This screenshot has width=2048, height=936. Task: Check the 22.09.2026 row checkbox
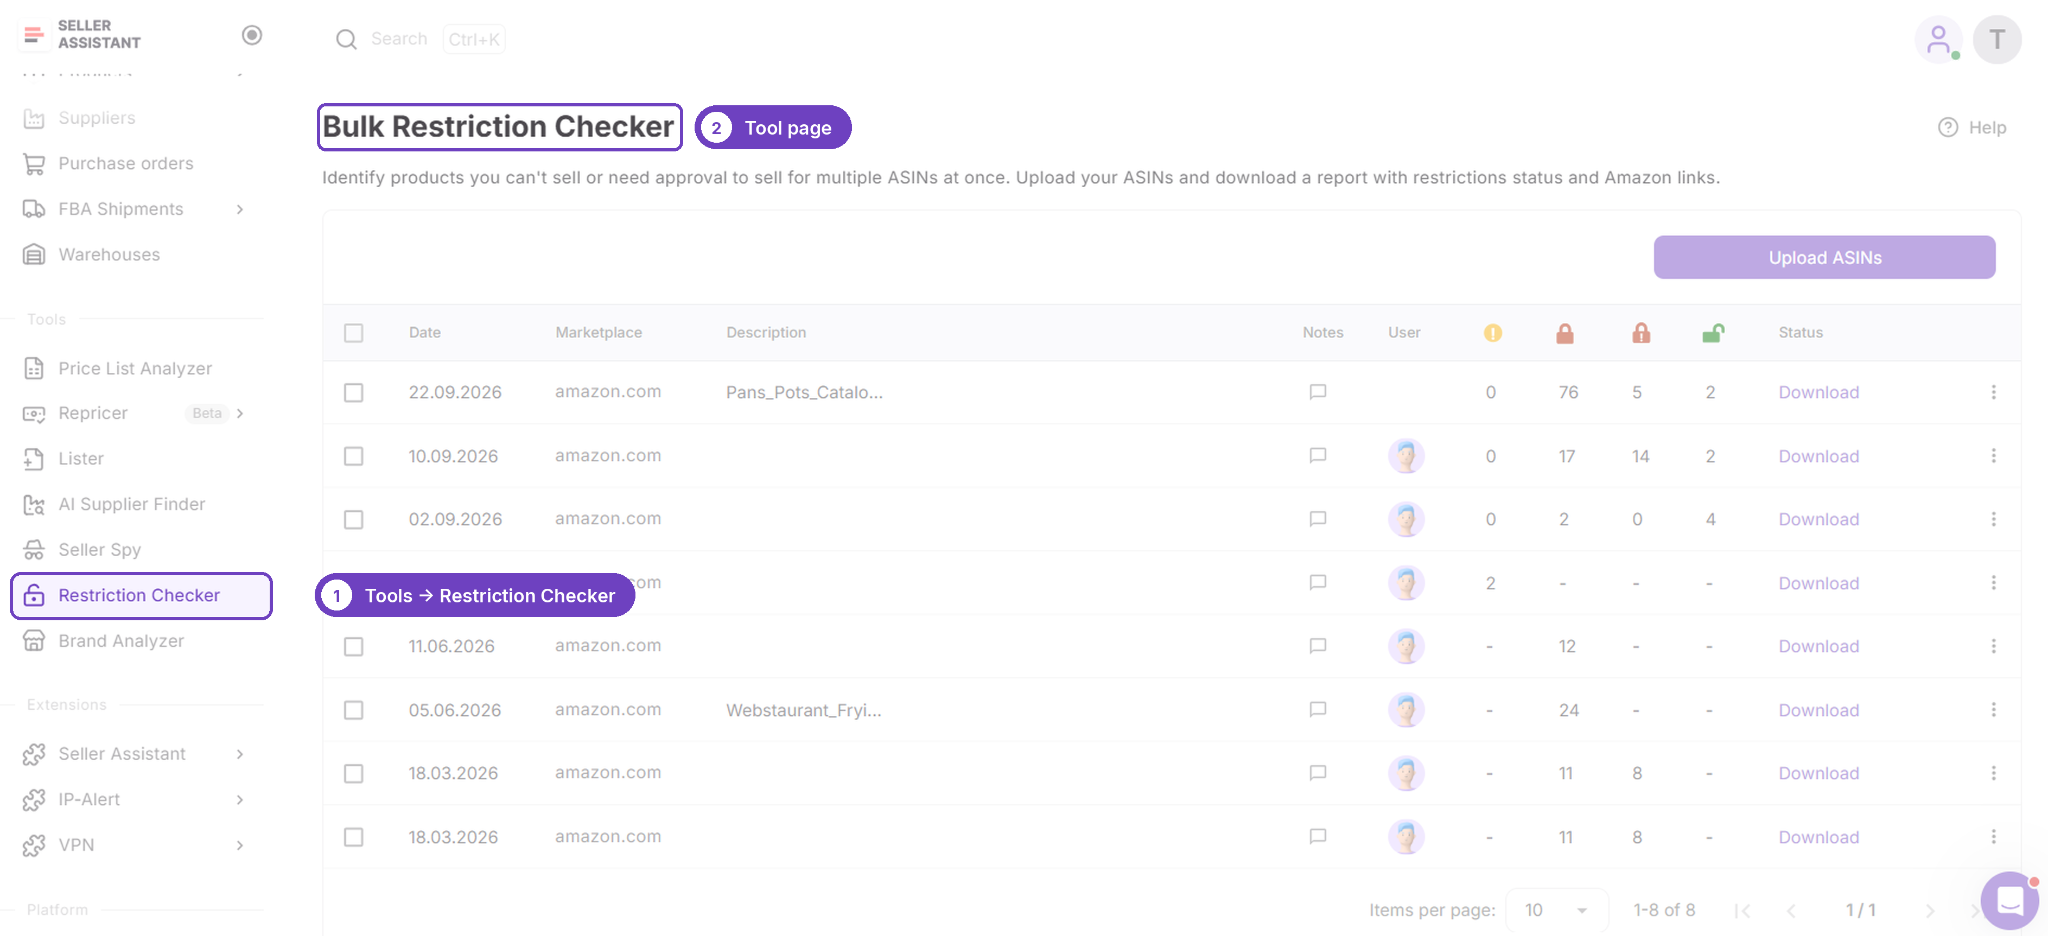tap(354, 393)
